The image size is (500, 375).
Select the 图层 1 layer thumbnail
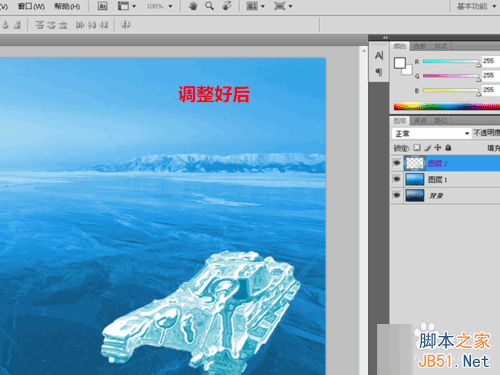click(415, 179)
